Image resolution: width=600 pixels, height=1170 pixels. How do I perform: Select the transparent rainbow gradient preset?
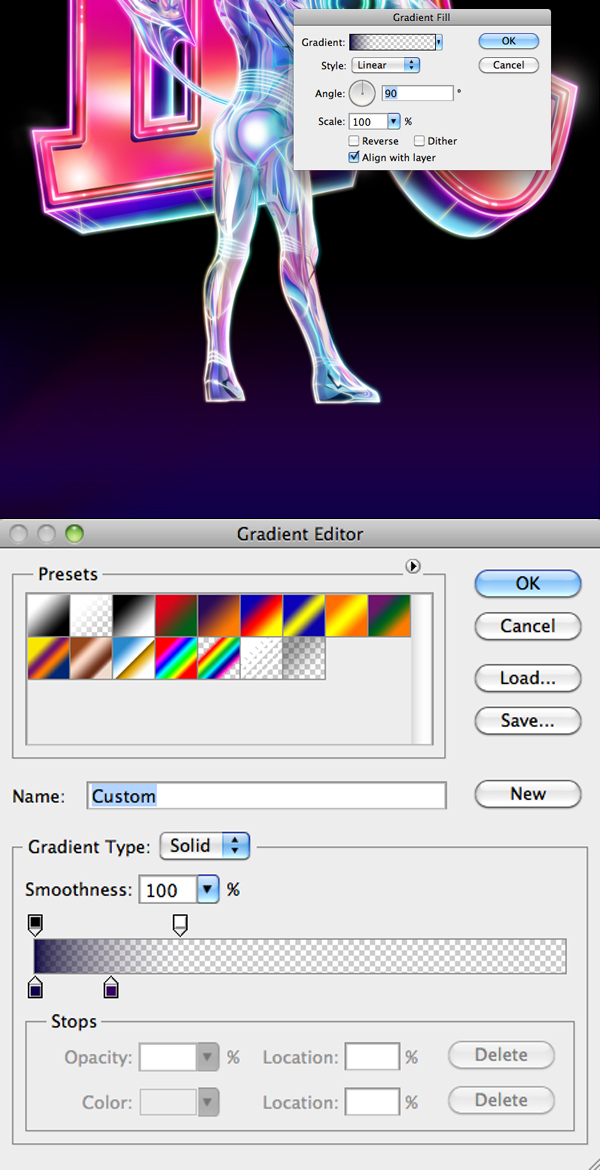click(x=219, y=658)
